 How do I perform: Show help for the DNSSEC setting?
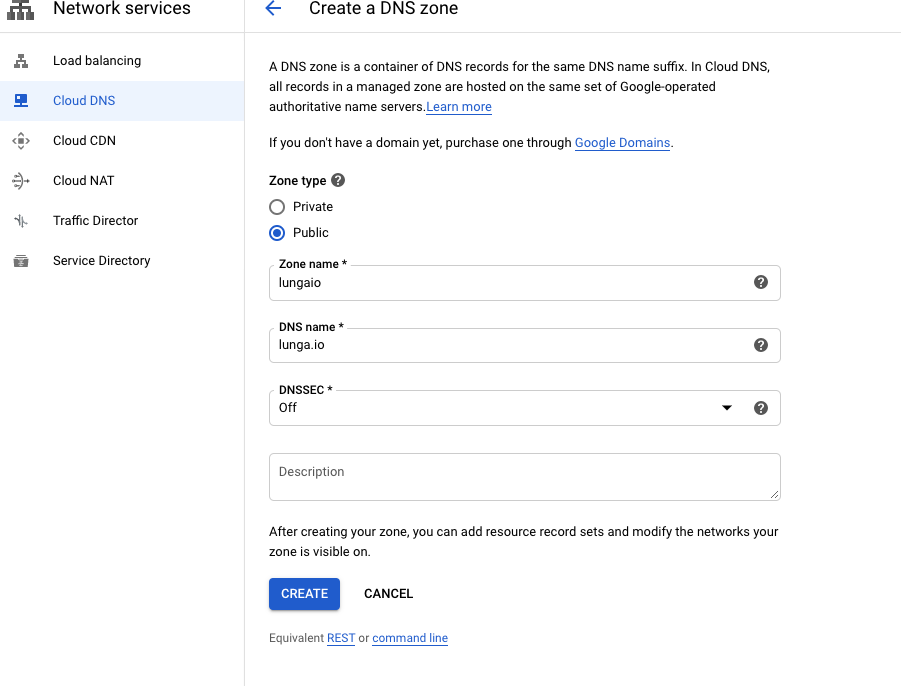point(761,408)
